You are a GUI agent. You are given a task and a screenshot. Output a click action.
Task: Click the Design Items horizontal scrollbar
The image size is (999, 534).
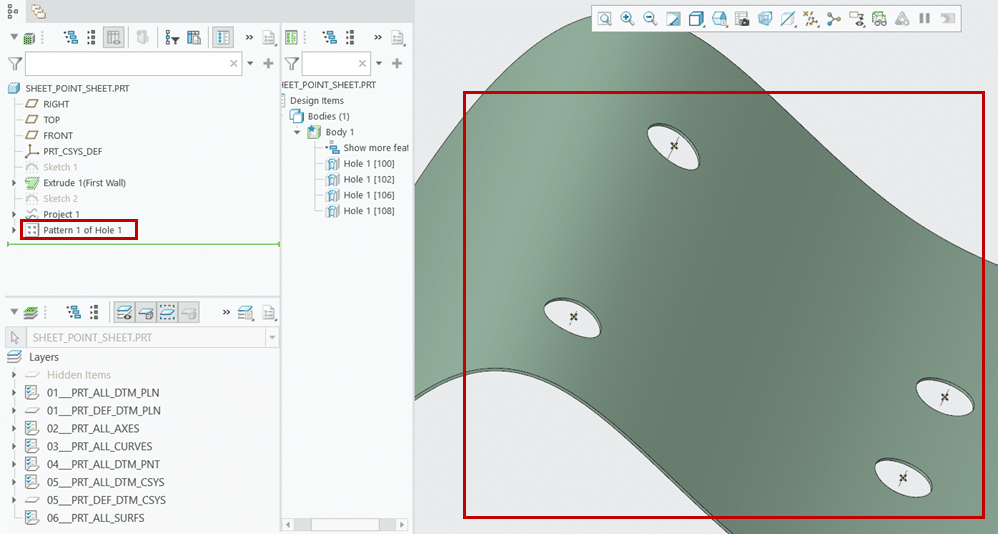[x=347, y=524]
